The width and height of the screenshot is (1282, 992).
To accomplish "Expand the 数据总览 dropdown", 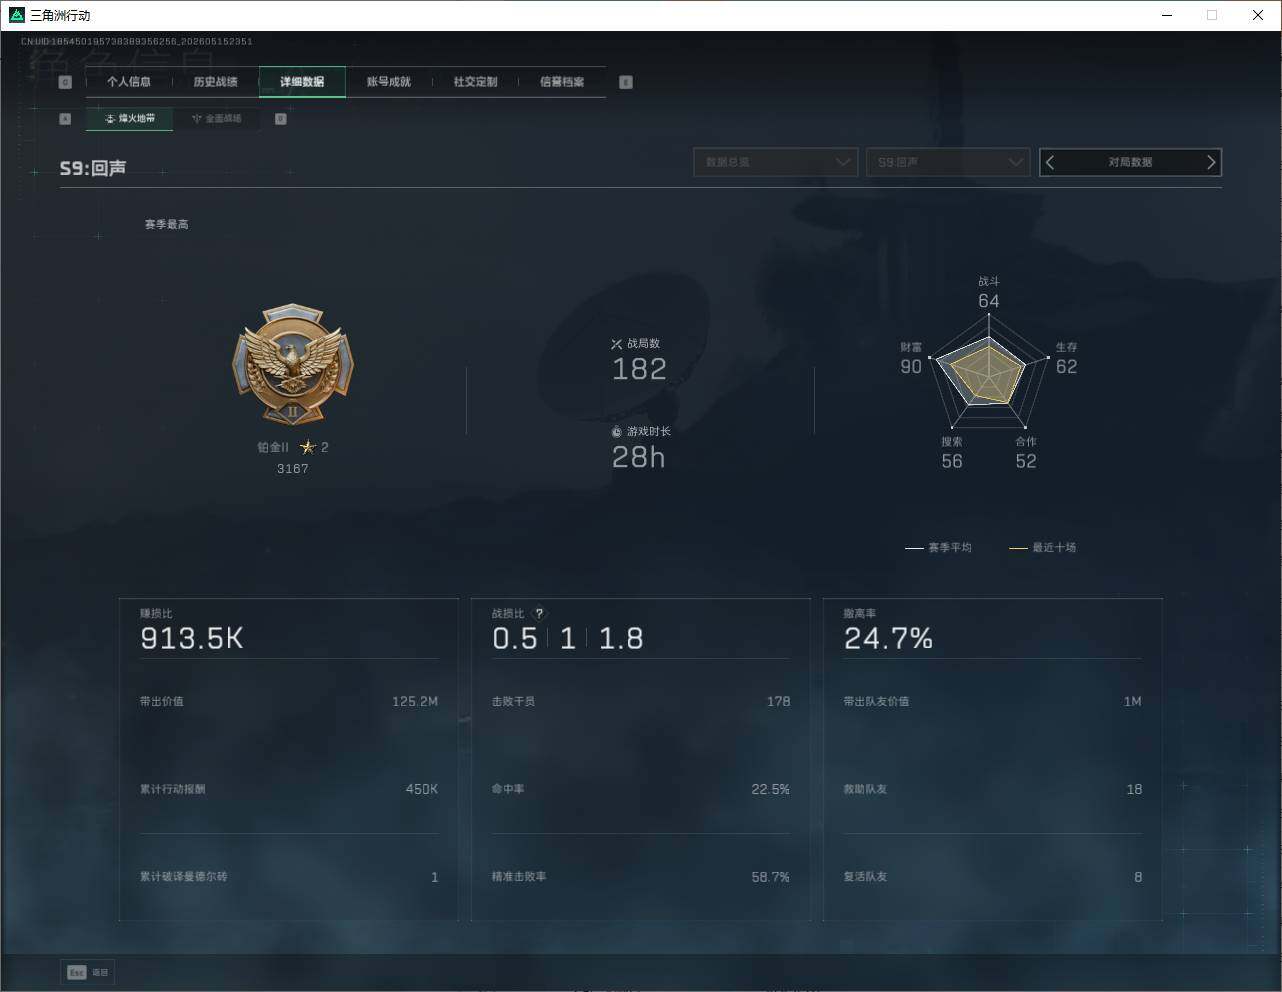I will point(776,162).
